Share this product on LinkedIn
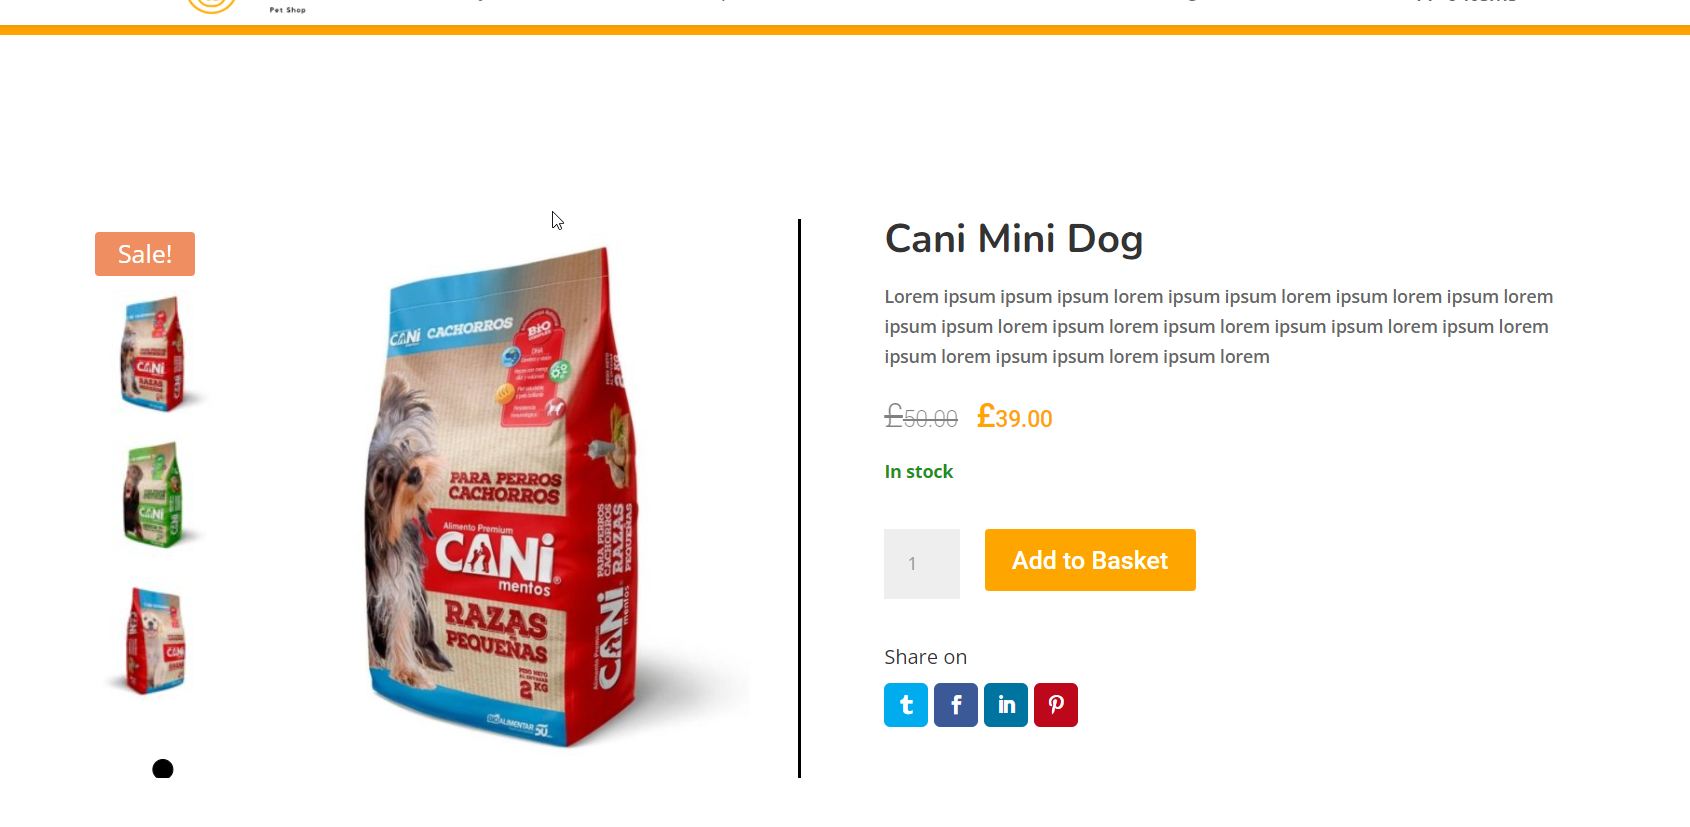This screenshot has height=827, width=1690. (1006, 705)
